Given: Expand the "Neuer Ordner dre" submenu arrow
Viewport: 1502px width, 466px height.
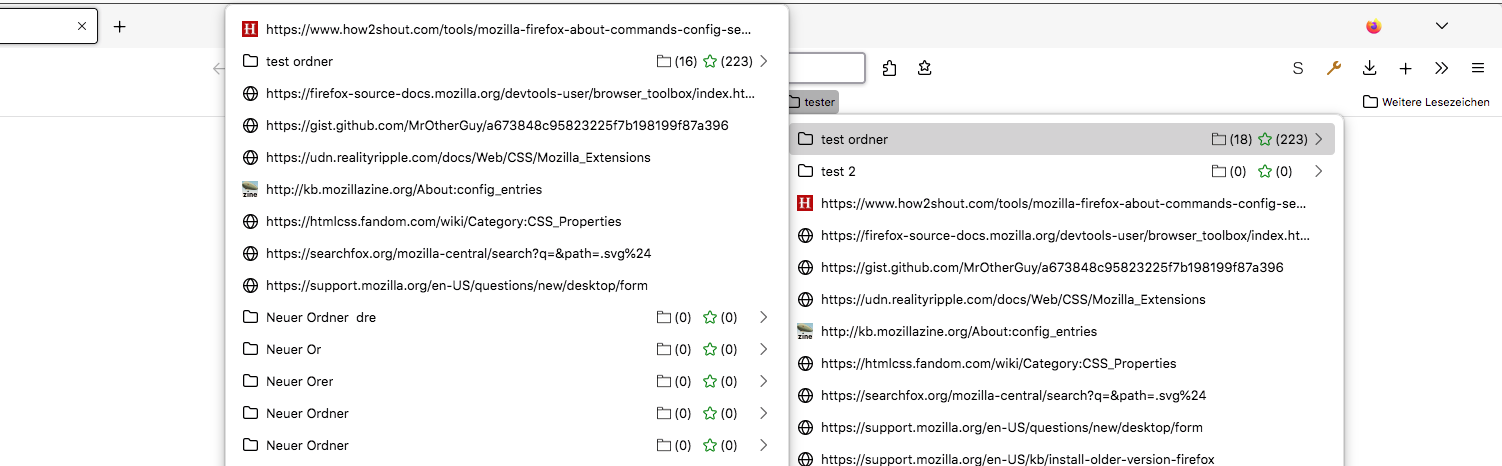Looking at the screenshot, I should pyautogui.click(x=764, y=317).
